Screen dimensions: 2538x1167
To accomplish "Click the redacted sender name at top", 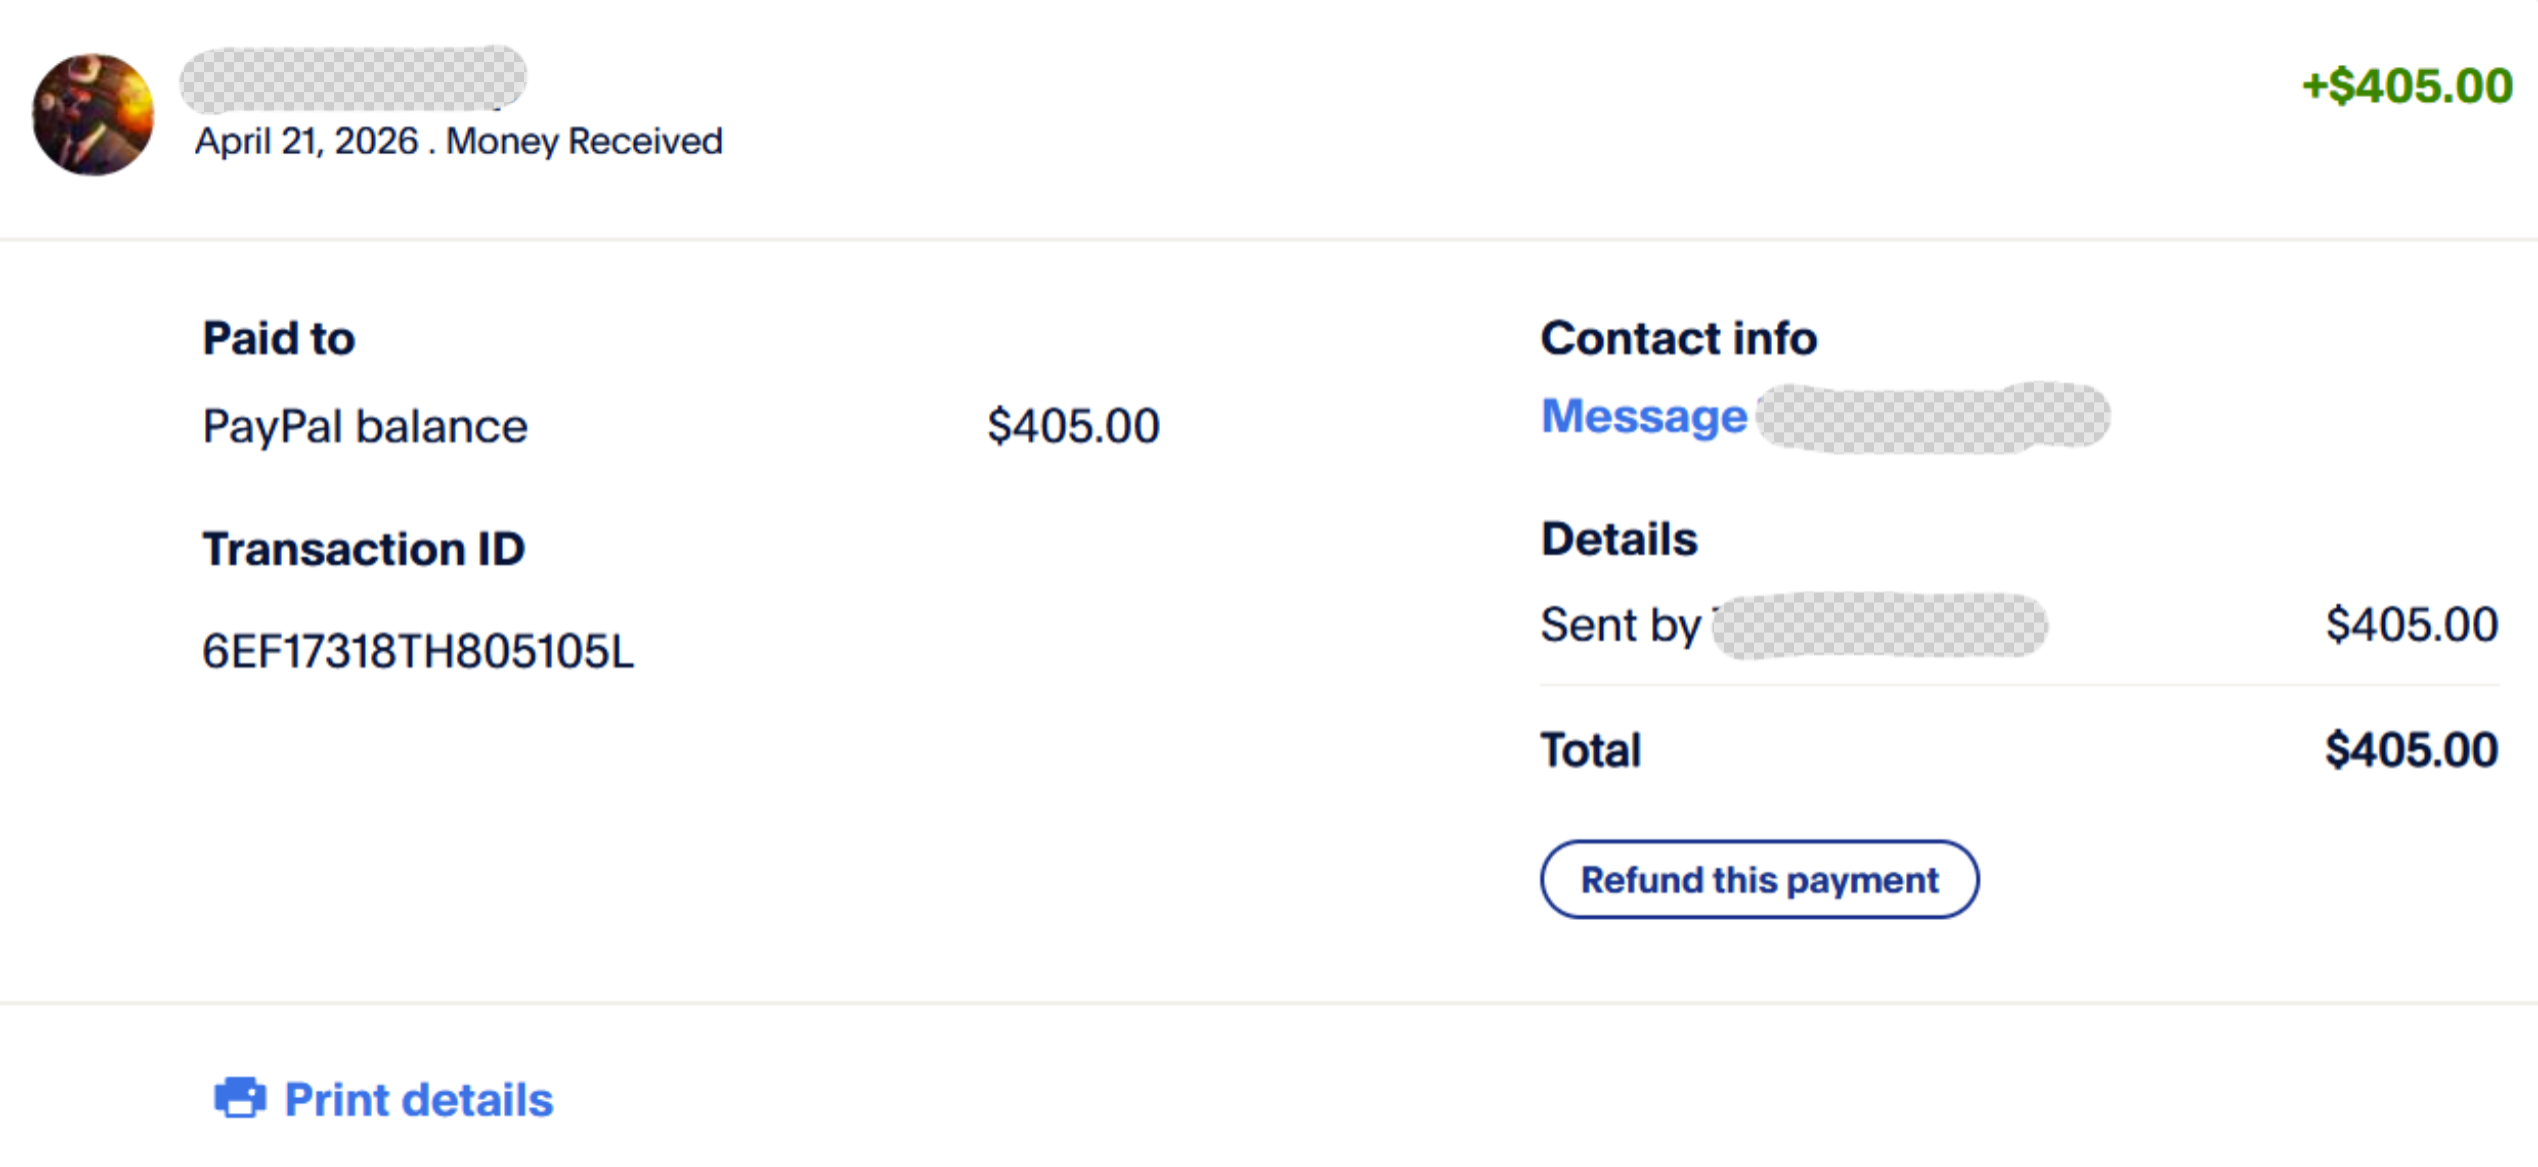I will pyautogui.click(x=353, y=79).
